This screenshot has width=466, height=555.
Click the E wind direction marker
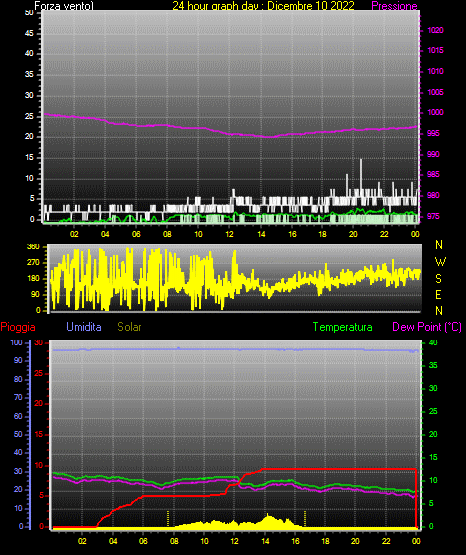[x=438, y=294]
